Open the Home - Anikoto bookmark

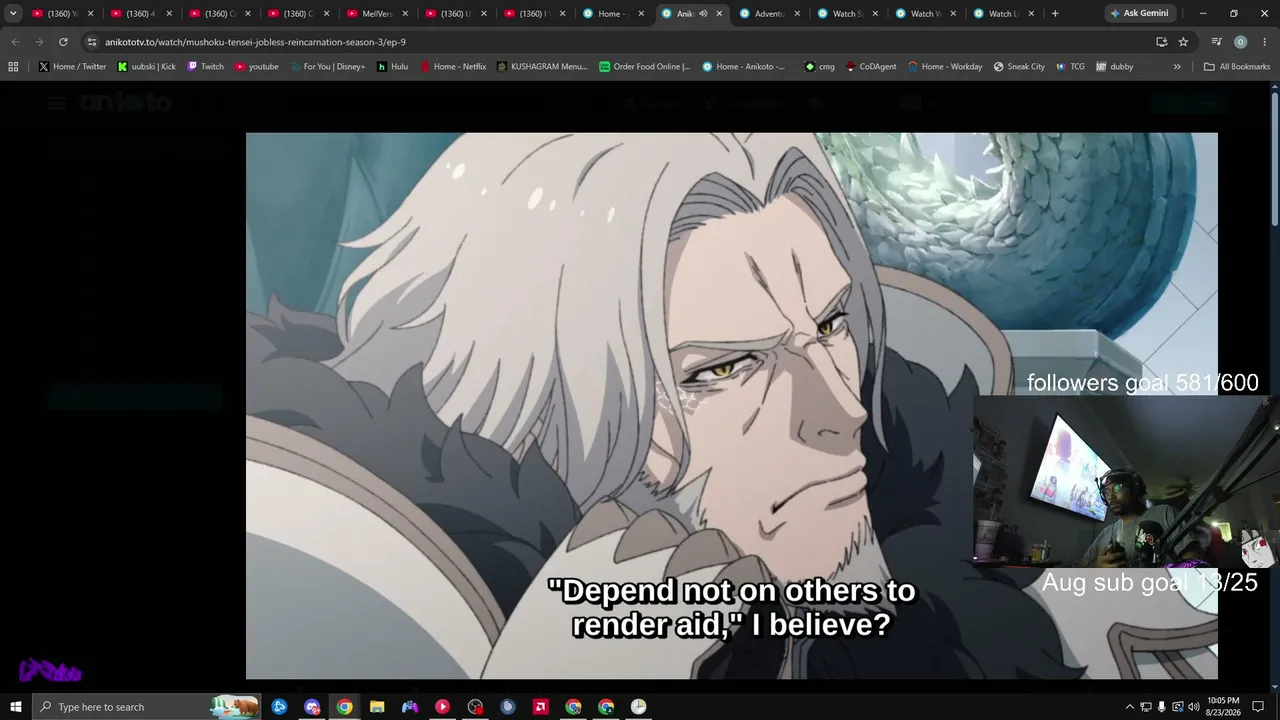(x=744, y=67)
